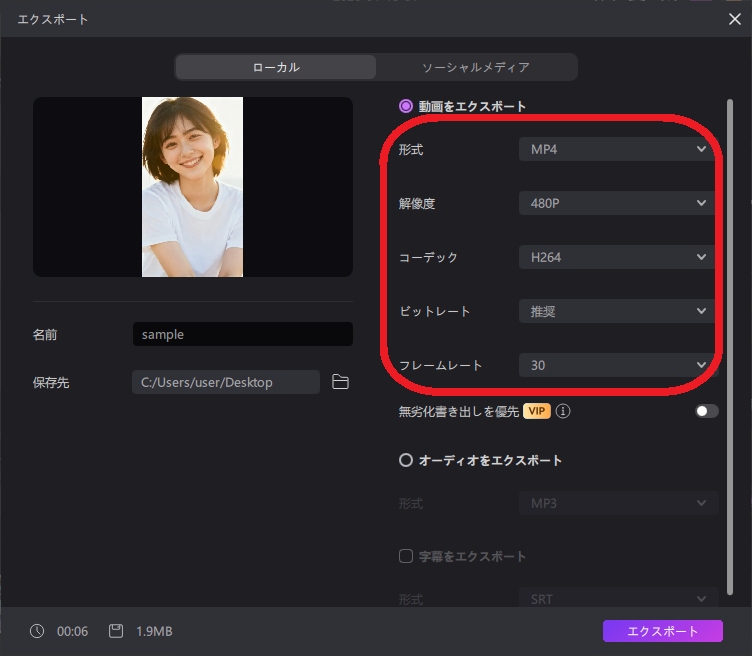The image size is (752, 656).
Task: Check the 字幕をエクスポート checkbox
Action: tap(406, 556)
